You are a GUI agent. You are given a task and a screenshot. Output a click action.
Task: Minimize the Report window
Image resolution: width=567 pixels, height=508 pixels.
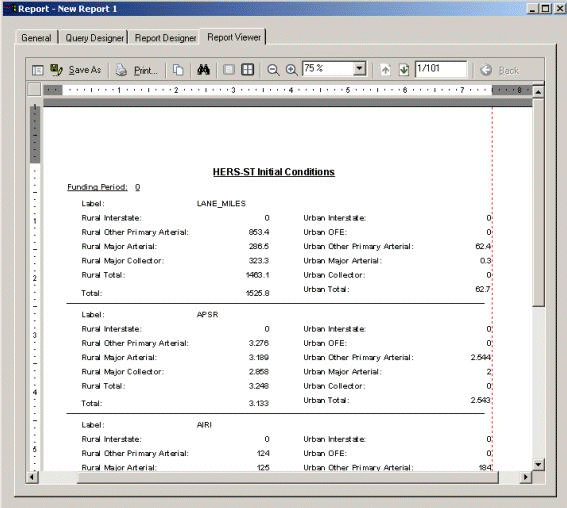coord(532,9)
